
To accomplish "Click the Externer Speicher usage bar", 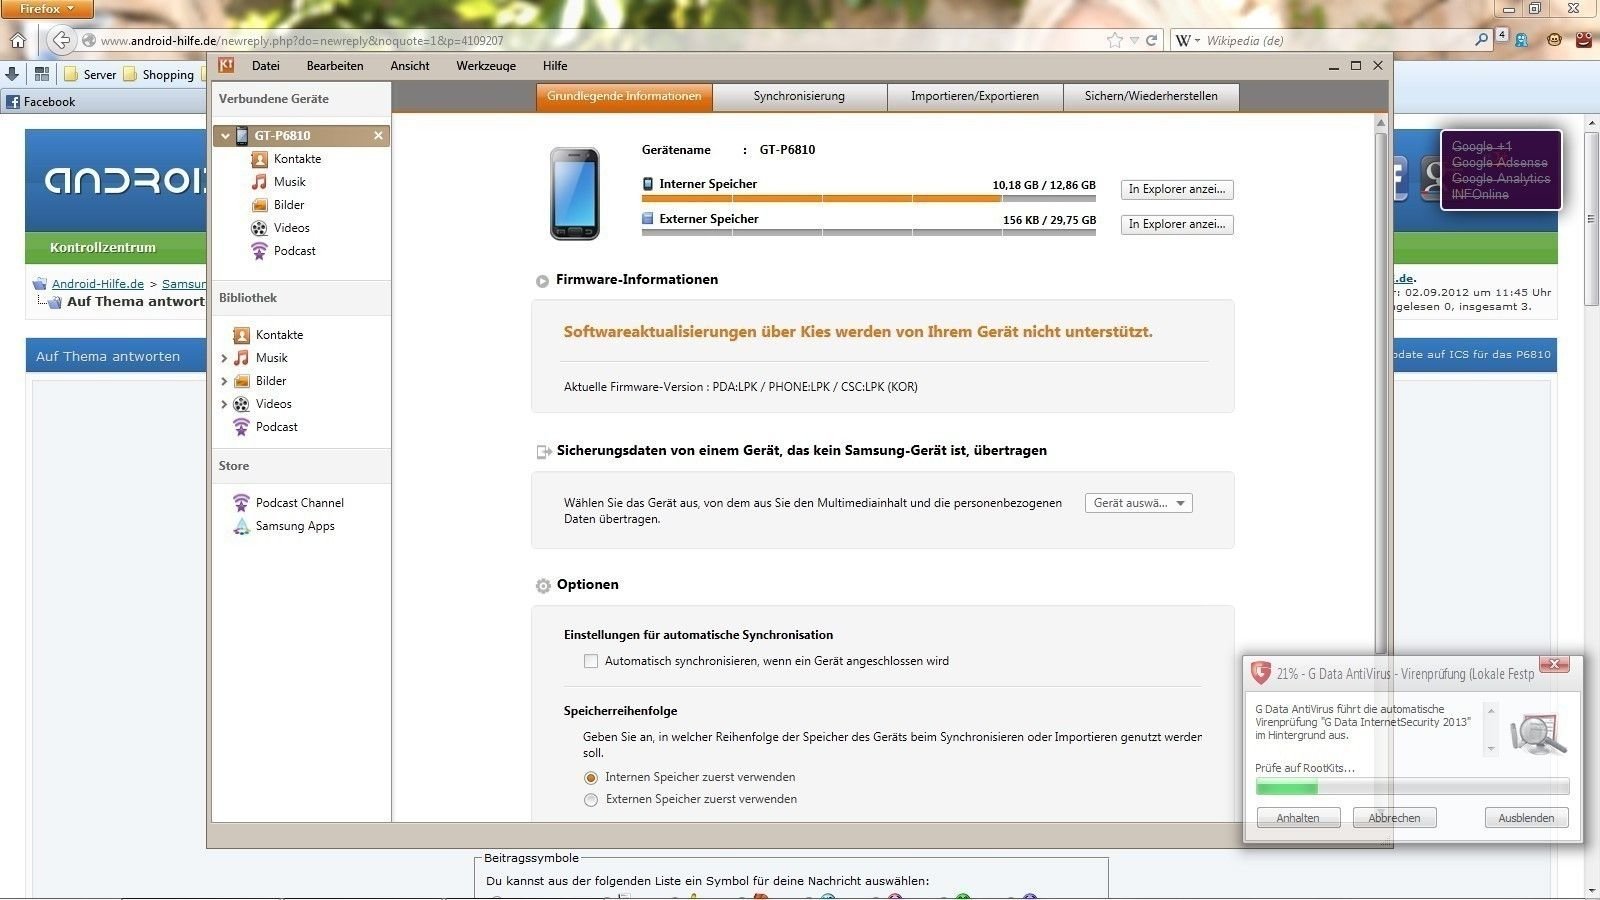I will [x=868, y=232].
